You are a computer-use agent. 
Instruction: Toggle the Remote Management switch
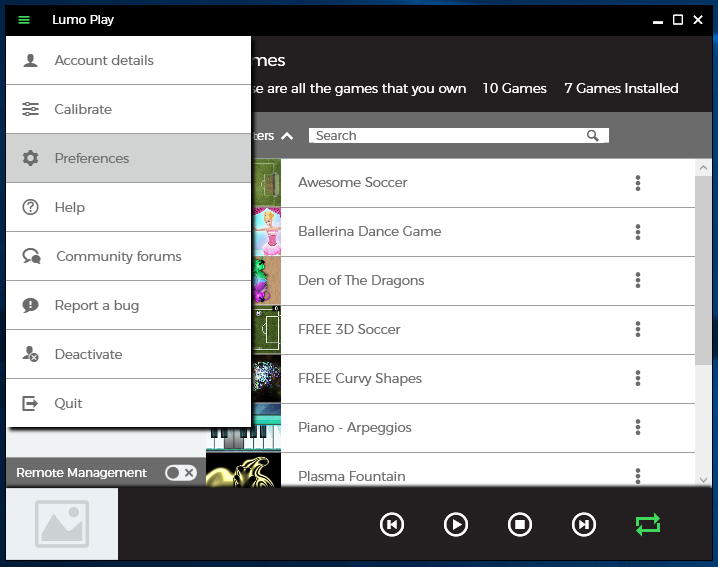click(x=180, y=473)
